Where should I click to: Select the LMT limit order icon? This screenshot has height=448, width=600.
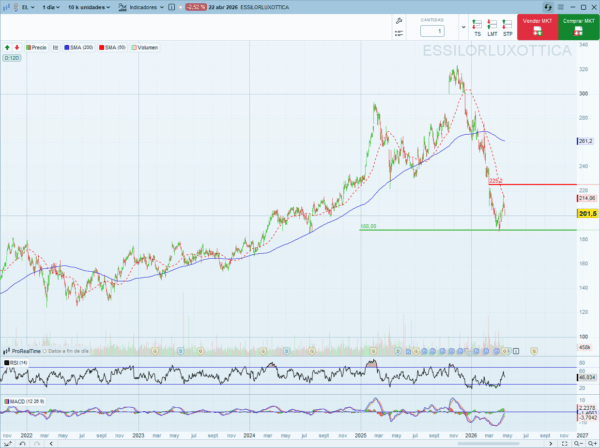coord(492,29)
